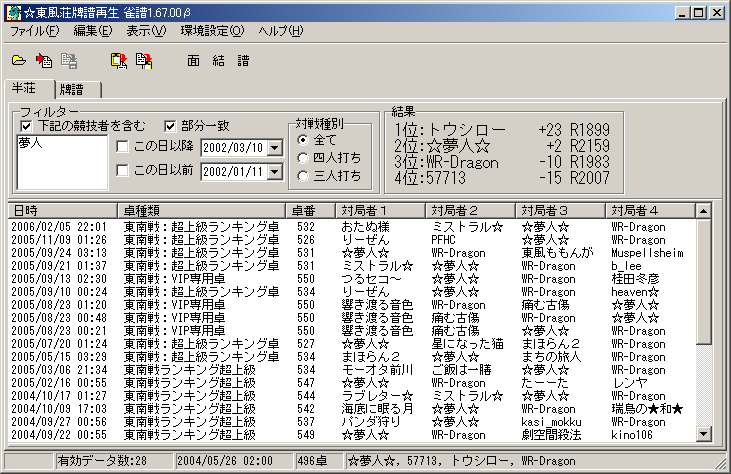Enable the この日以降 checkbox
Screen dimensions: 731x474
[123, 148]
